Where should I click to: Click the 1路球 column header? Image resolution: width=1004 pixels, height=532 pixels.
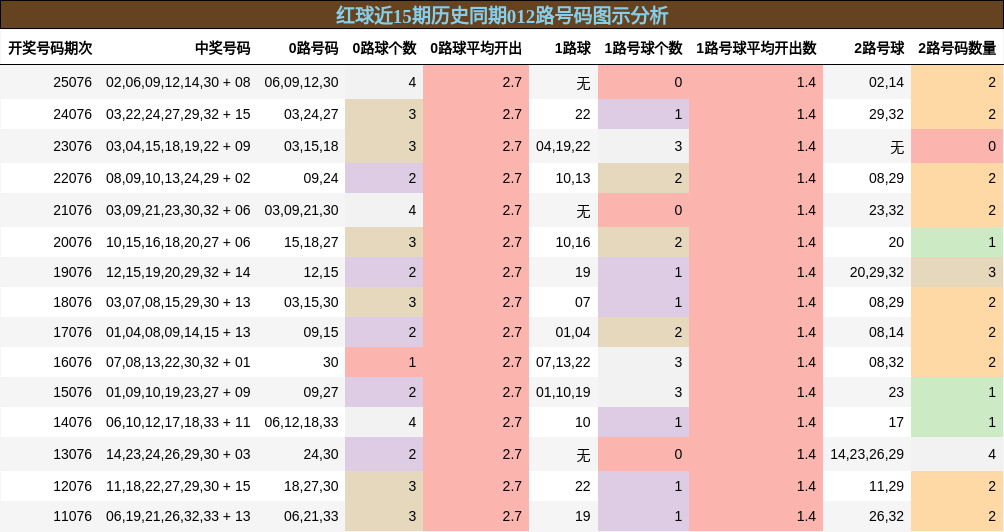point(572,48)
